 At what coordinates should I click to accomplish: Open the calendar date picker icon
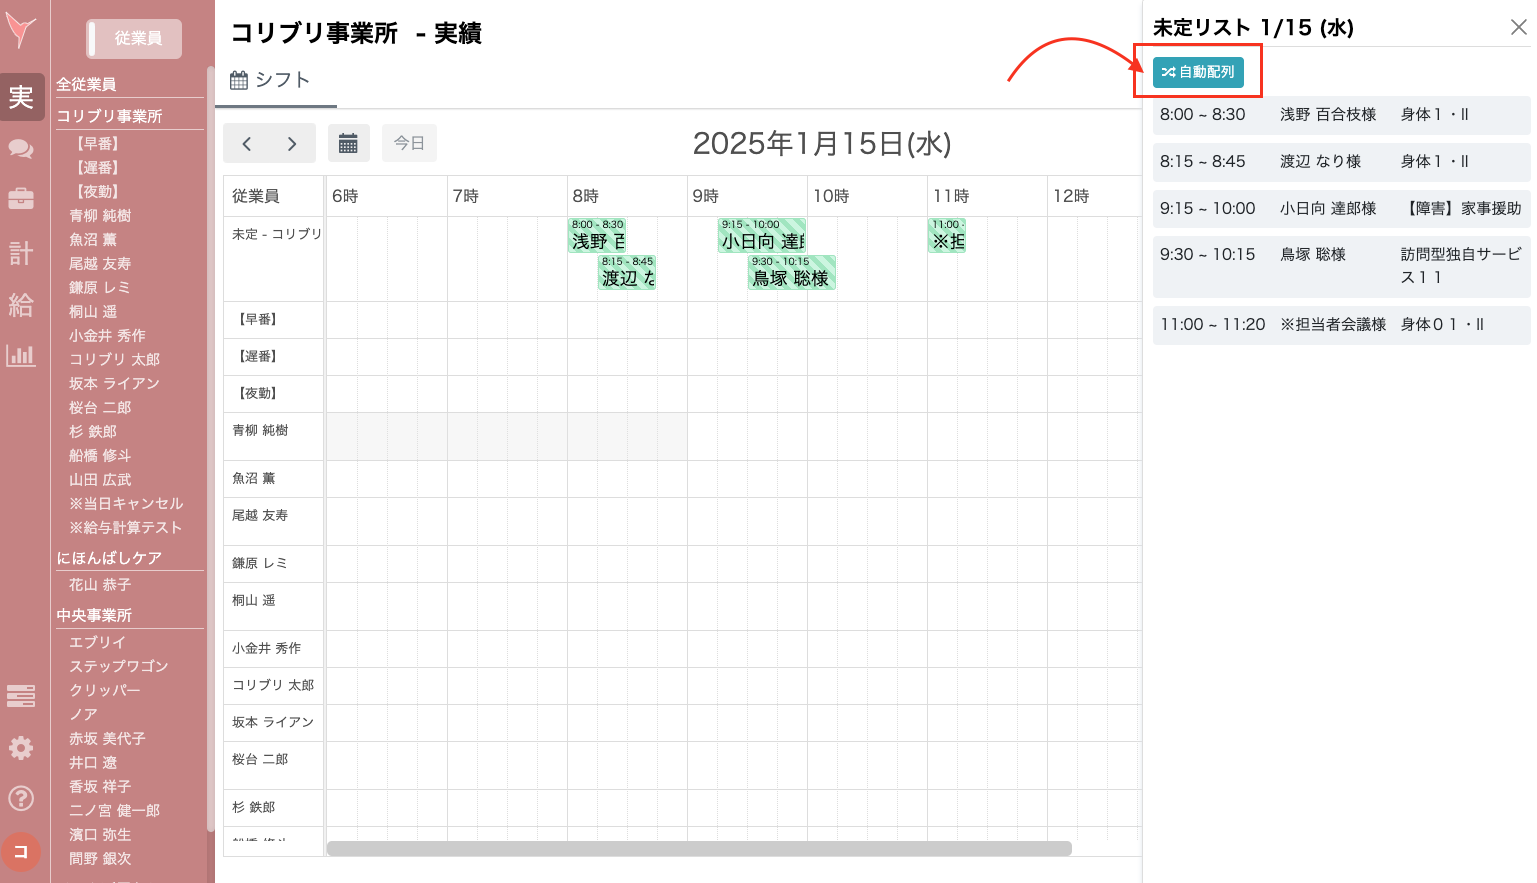tap(348, 142)
